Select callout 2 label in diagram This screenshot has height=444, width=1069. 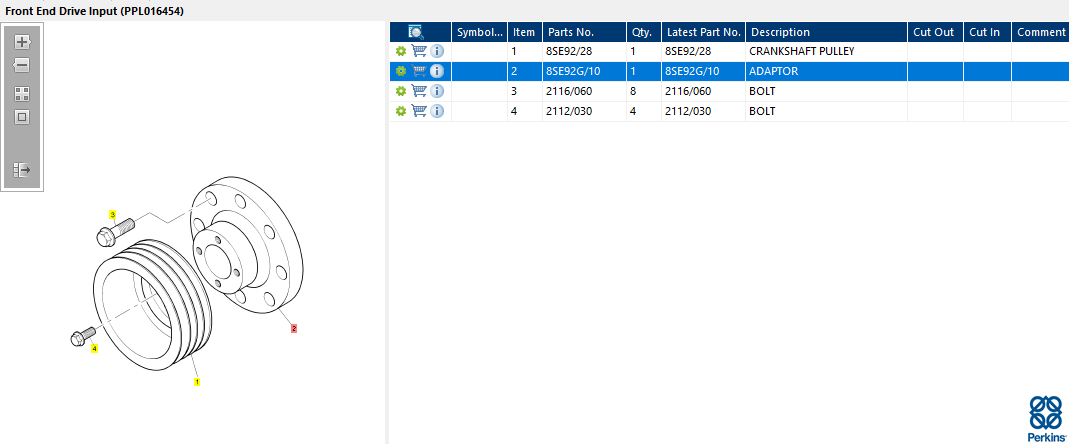[x=294, y=327]
